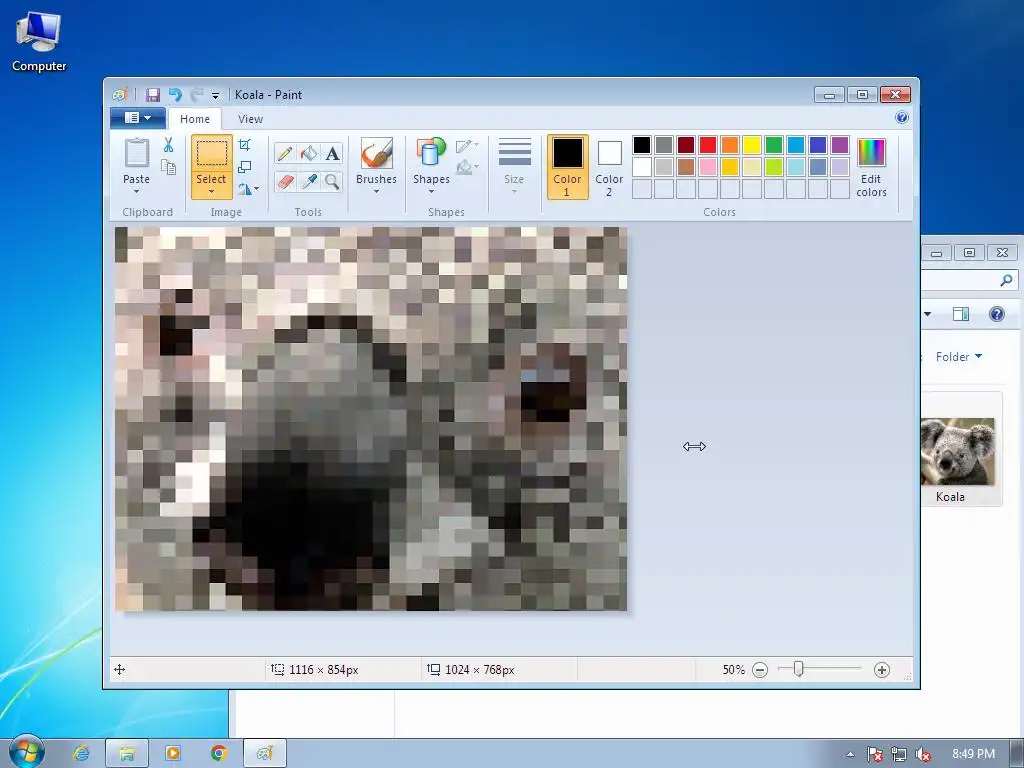Click the Undo arrow in title bar
Screen dimensions: 1024x768
(175, 95)
